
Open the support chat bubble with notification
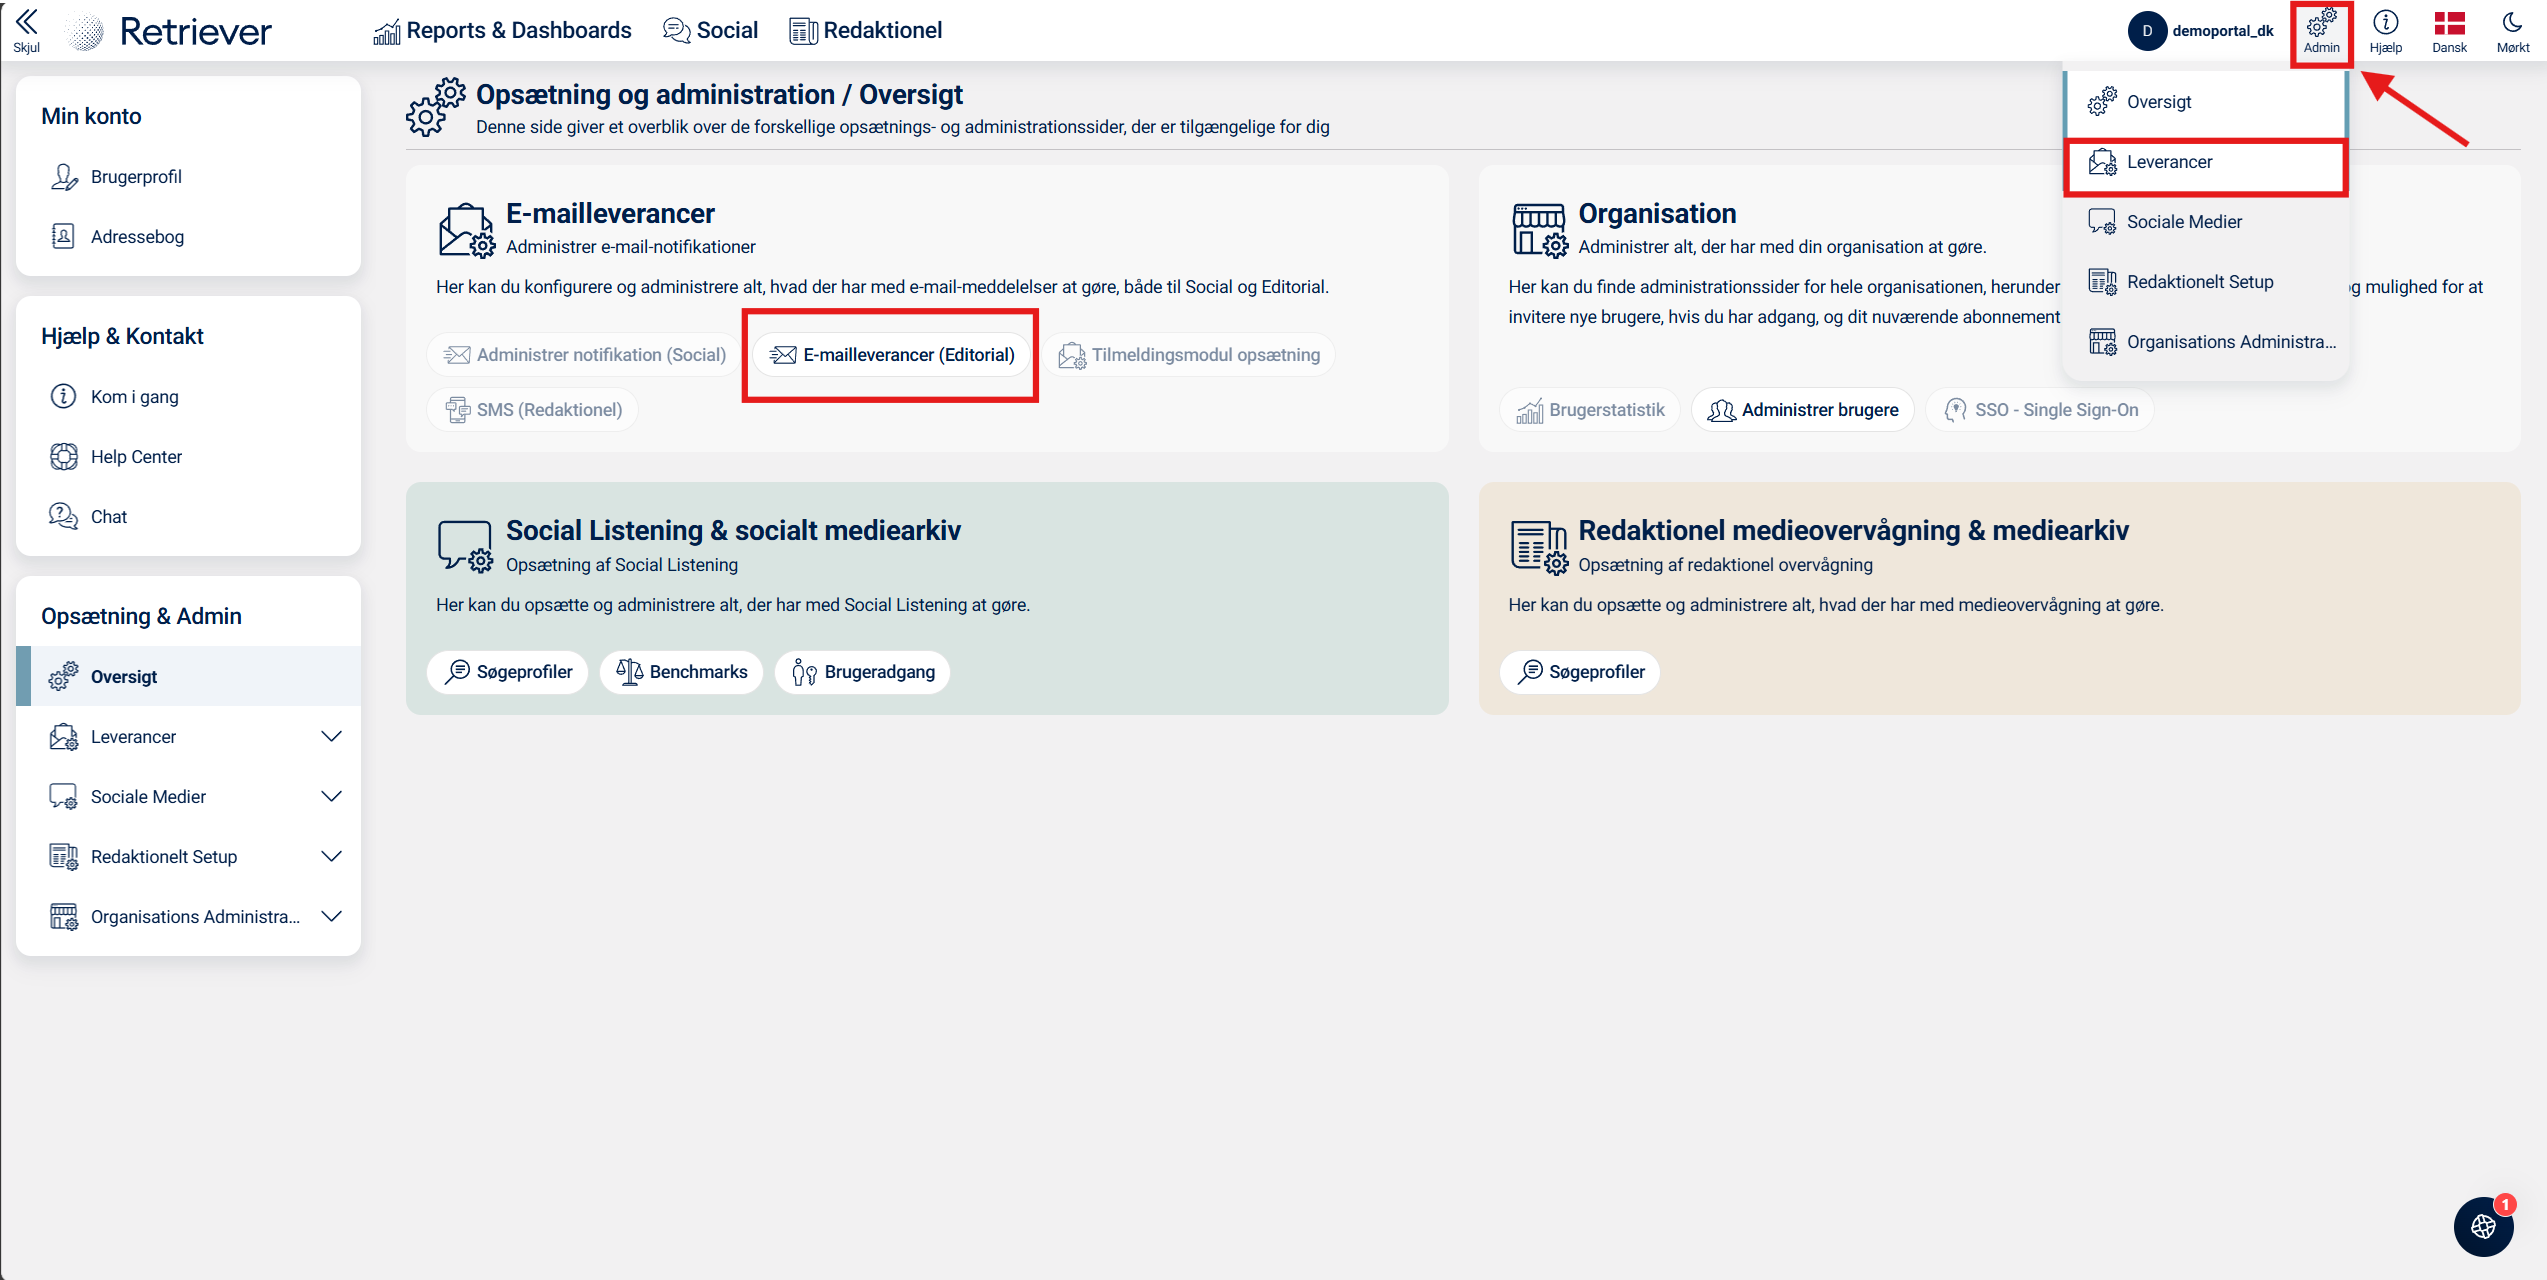(x=2483, y=1226)
